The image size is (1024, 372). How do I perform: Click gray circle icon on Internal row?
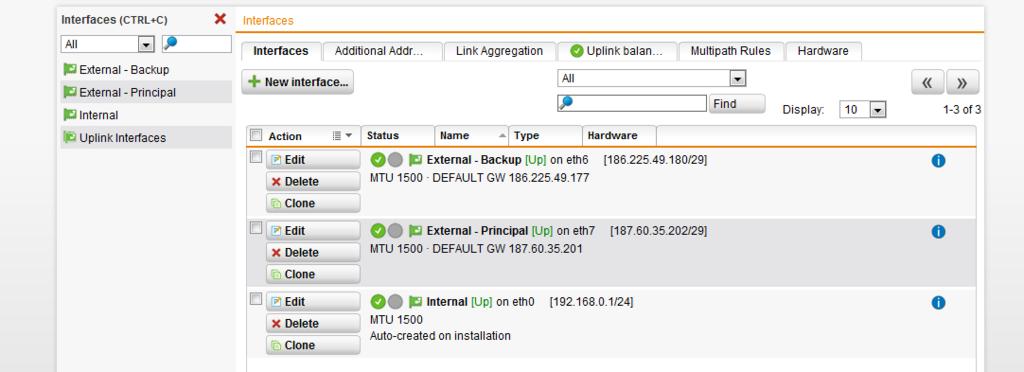[395, 302]
